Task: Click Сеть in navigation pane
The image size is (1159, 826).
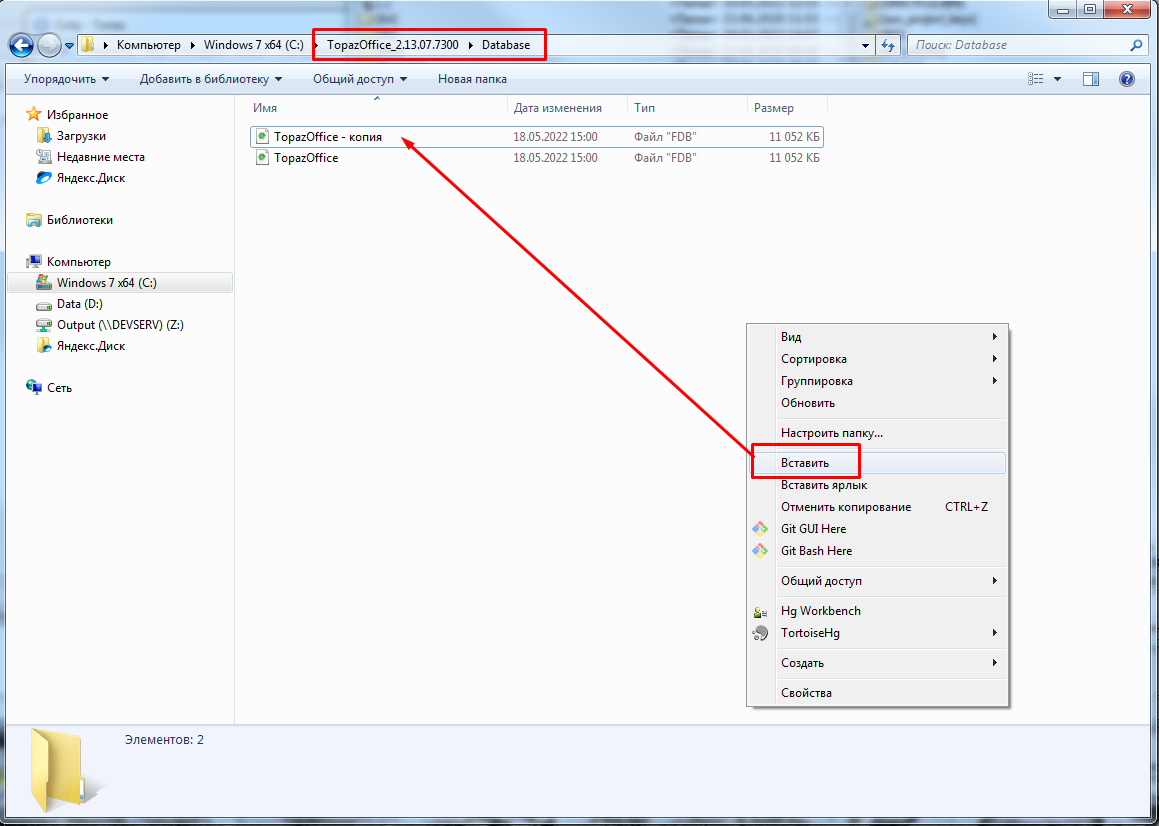Action: click(x=59, y=387)
